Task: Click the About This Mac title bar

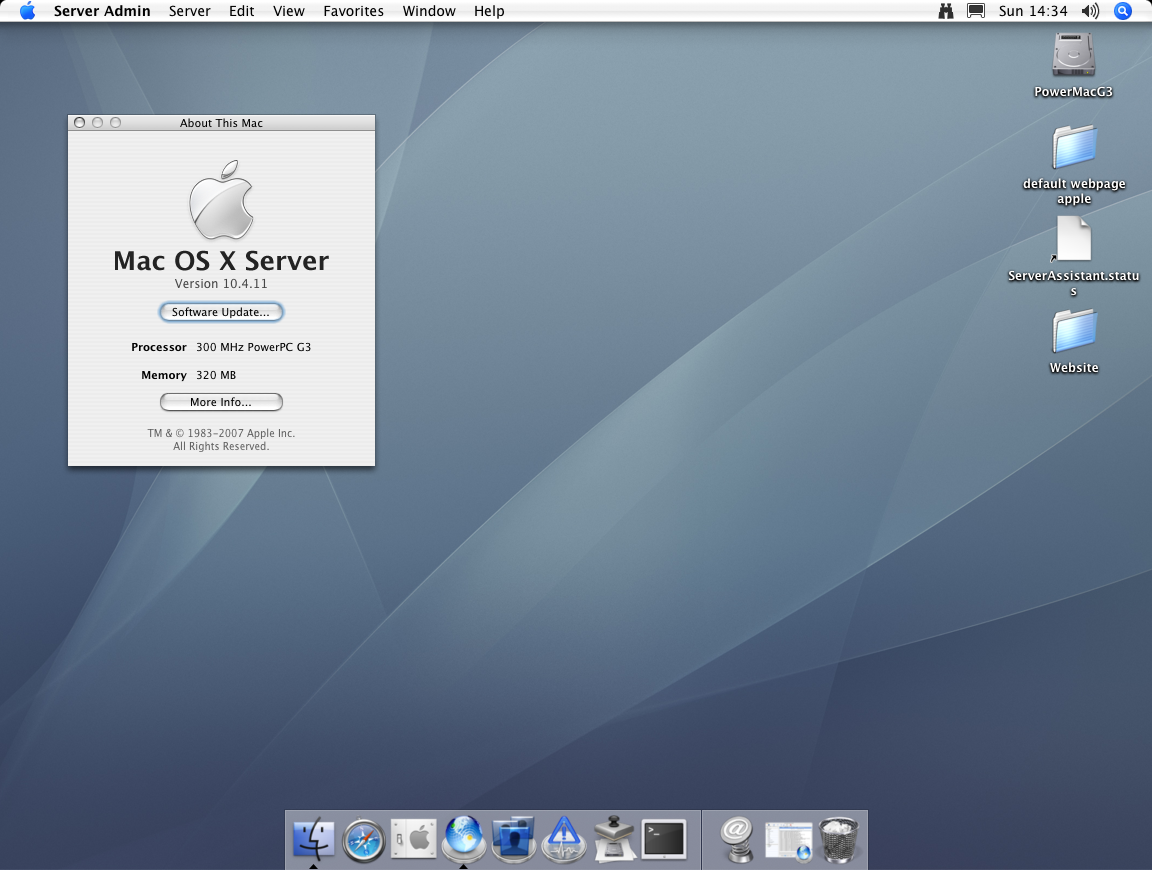Action: pos(221,123)
